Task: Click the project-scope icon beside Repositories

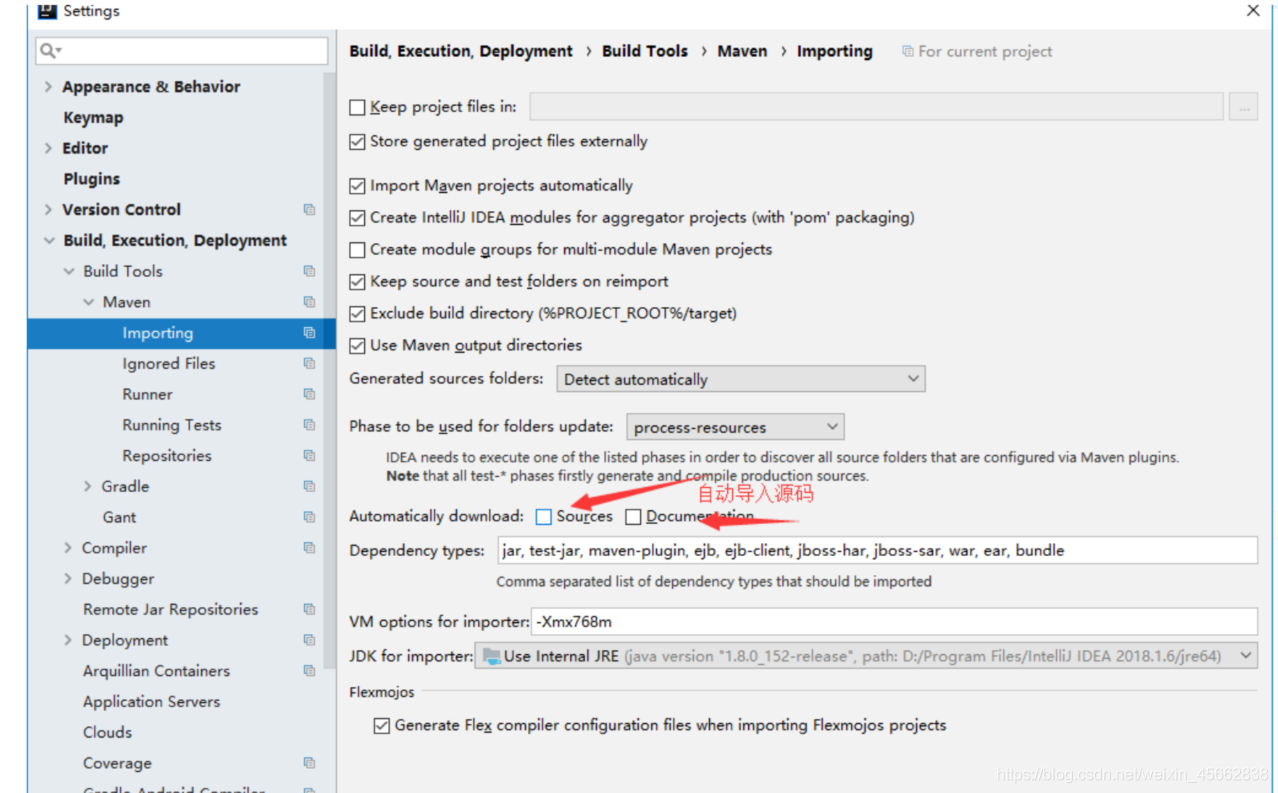Action: tap(309, 456)
